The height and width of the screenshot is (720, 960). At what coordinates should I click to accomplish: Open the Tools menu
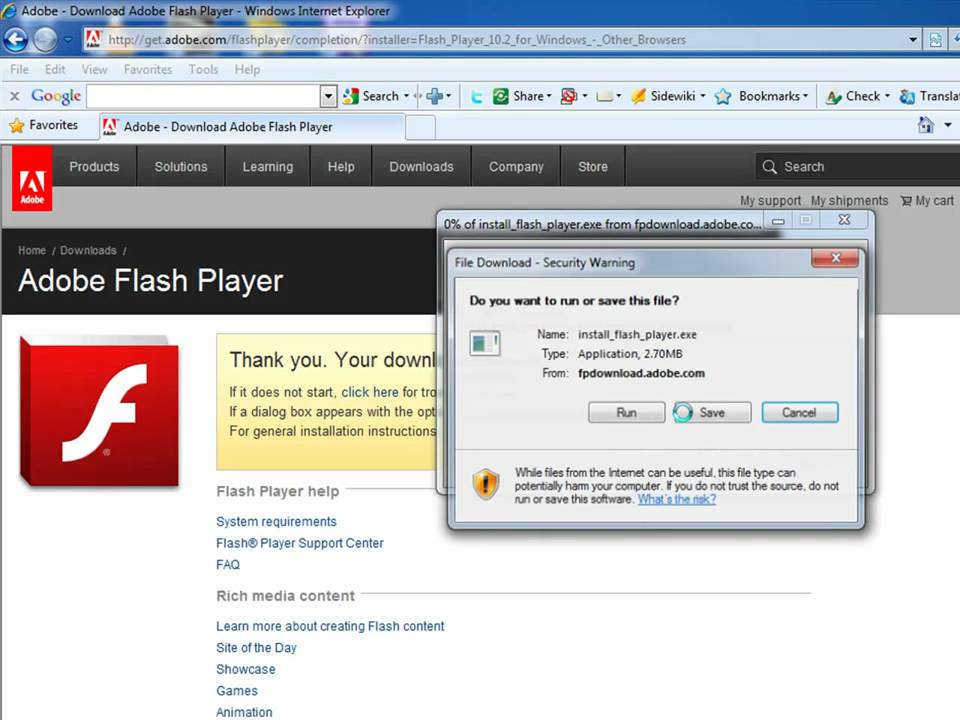click(203, 69)
